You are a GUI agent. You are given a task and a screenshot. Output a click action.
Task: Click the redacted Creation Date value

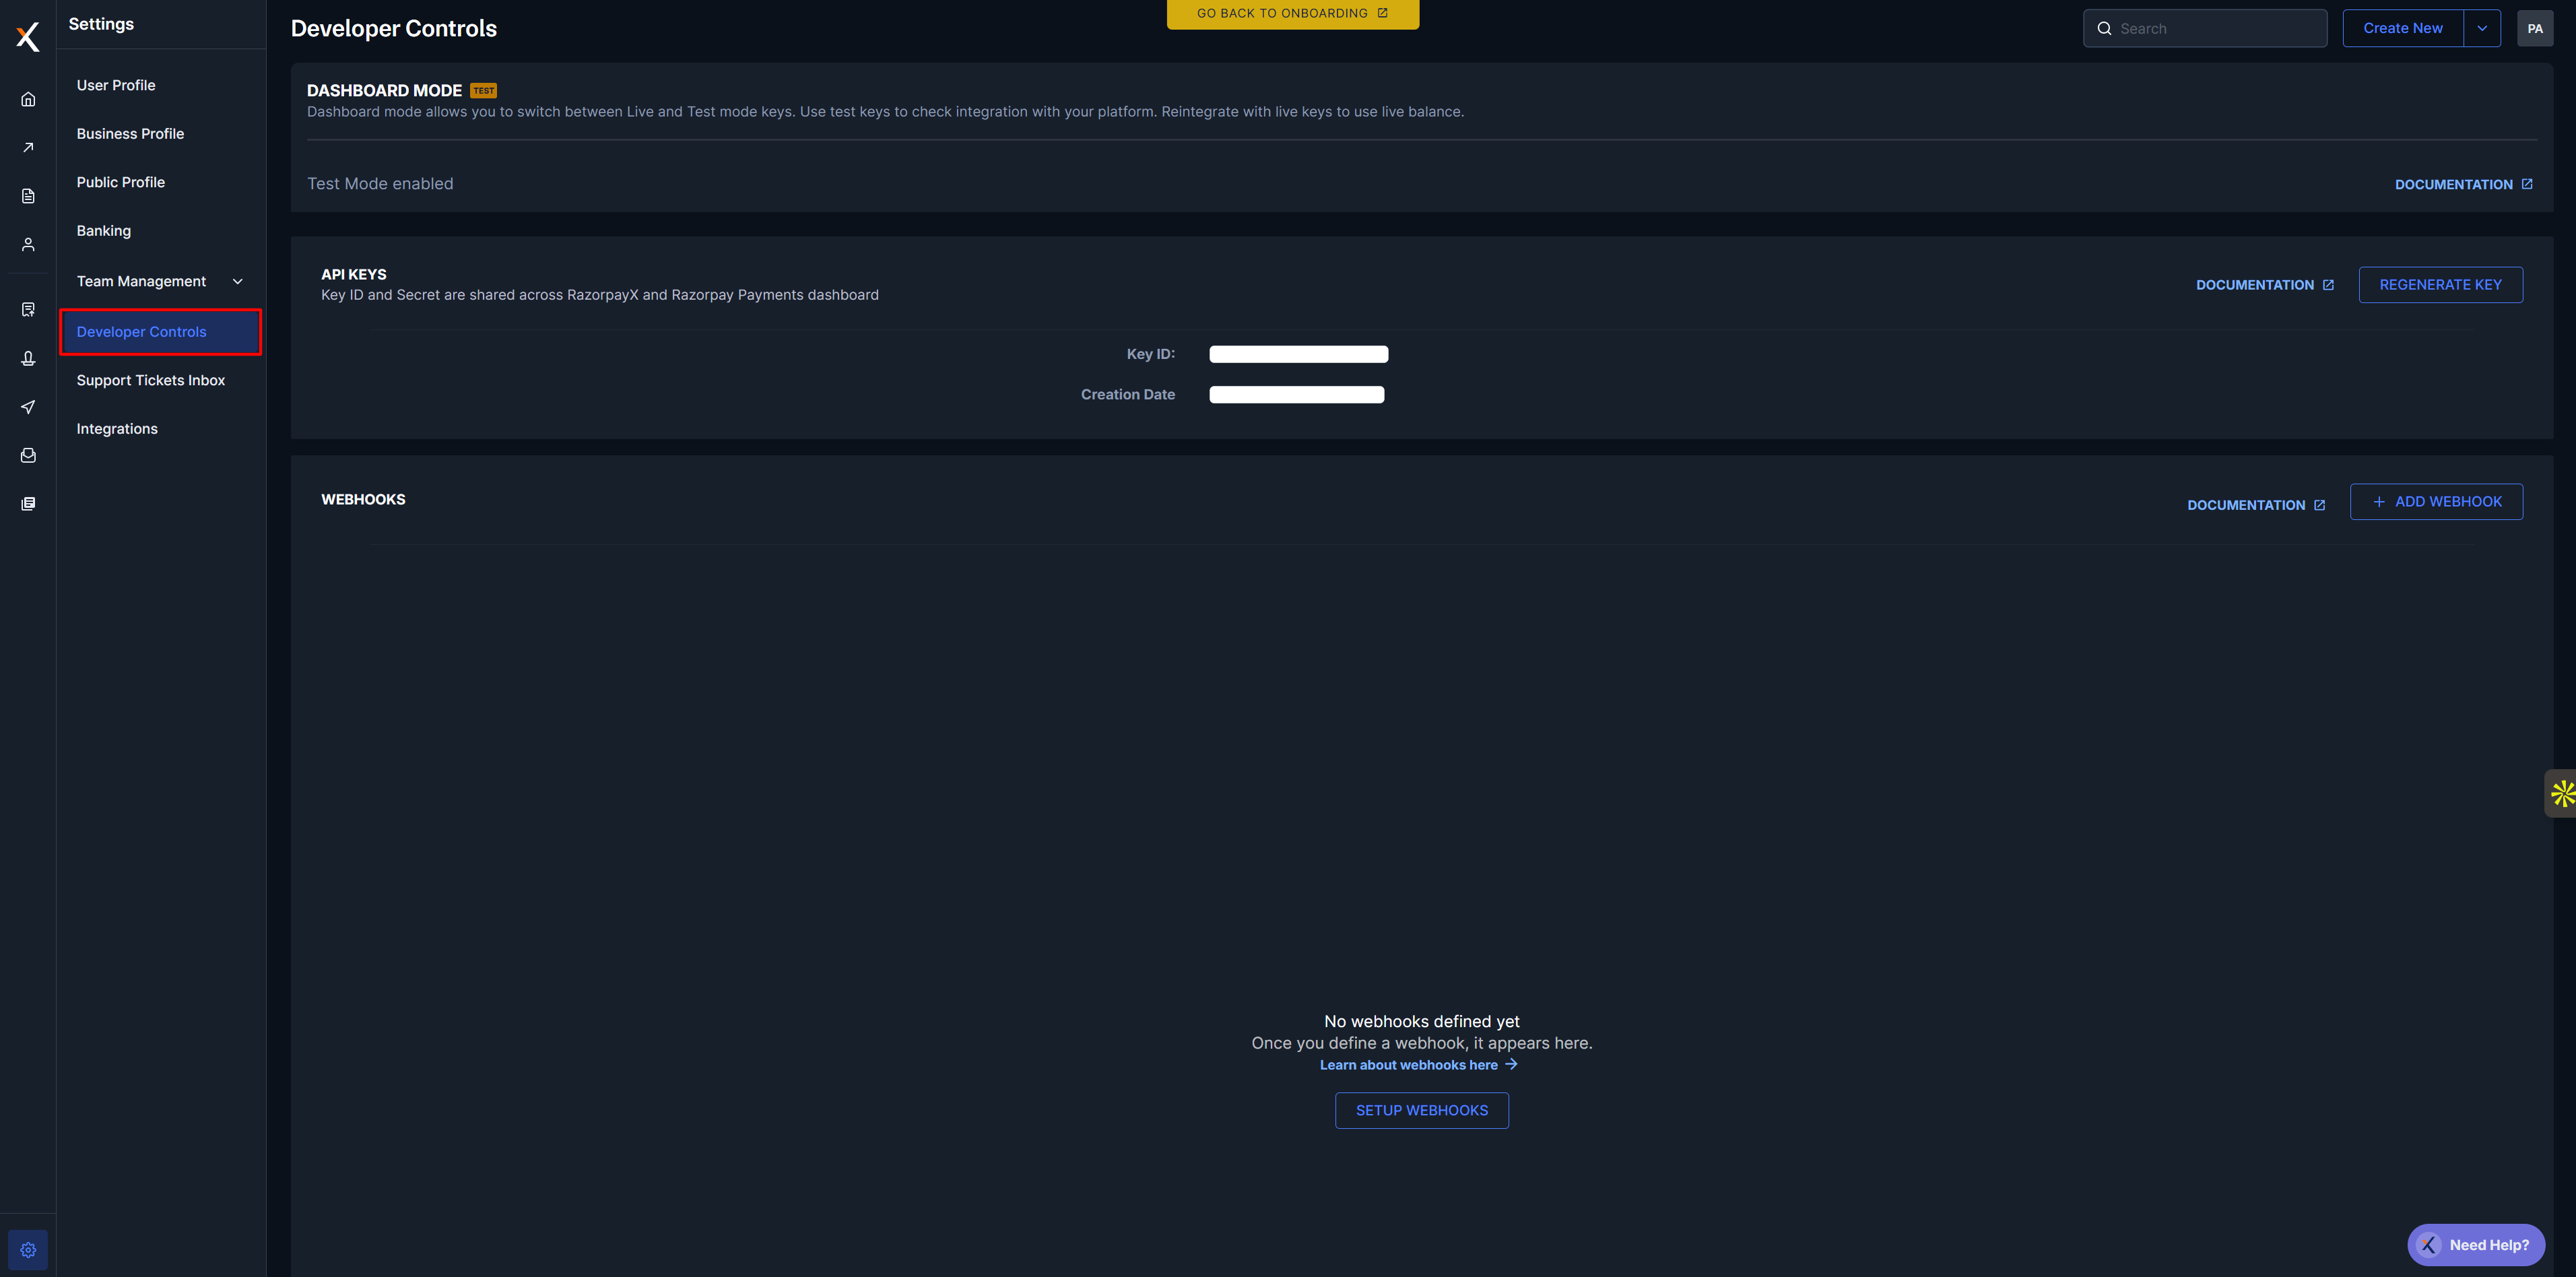pos(1296,395)
